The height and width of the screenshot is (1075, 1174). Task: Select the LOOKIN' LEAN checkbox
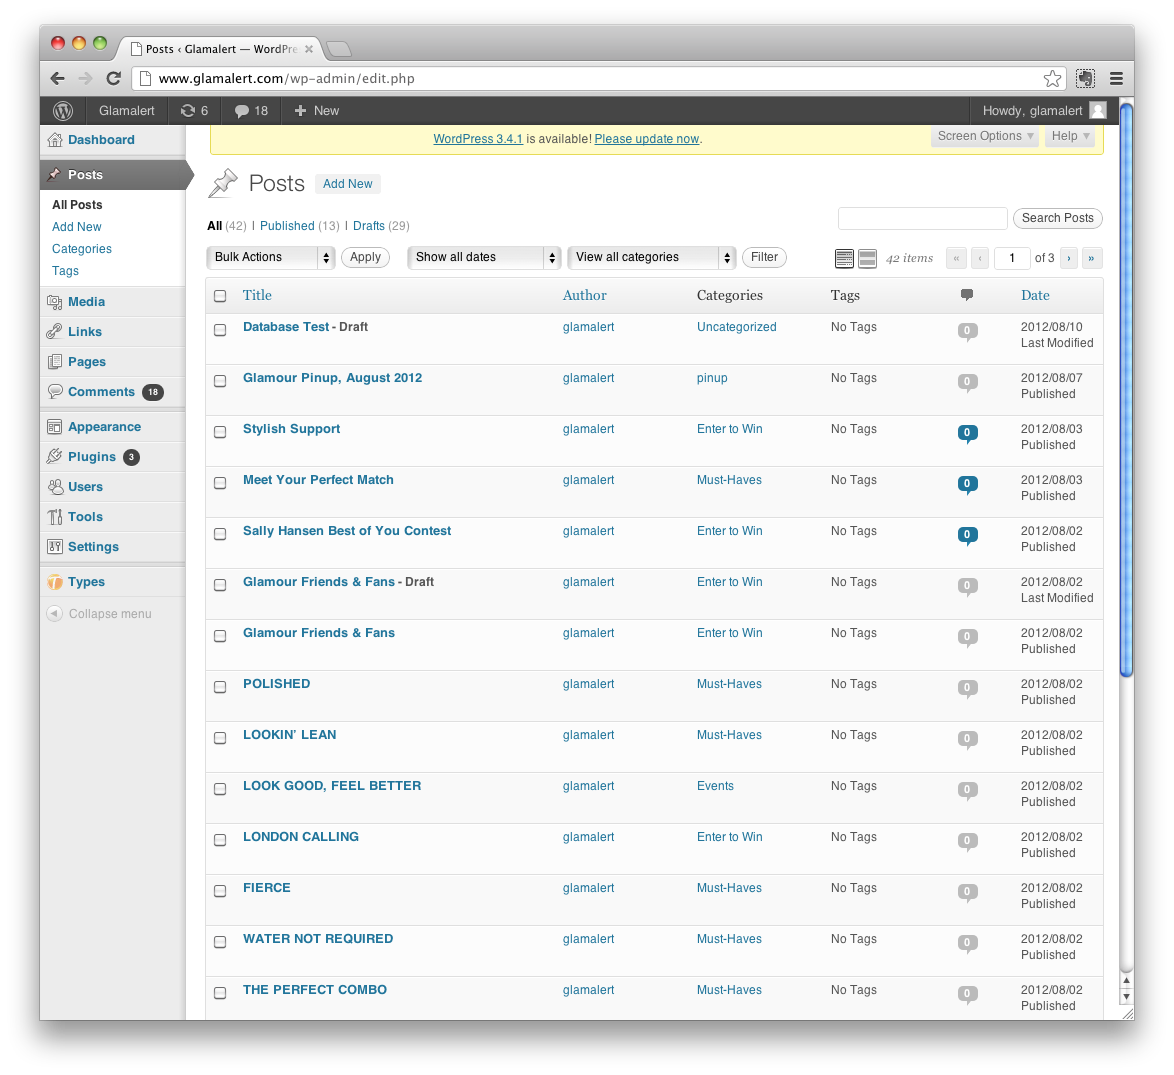[220, 738]
